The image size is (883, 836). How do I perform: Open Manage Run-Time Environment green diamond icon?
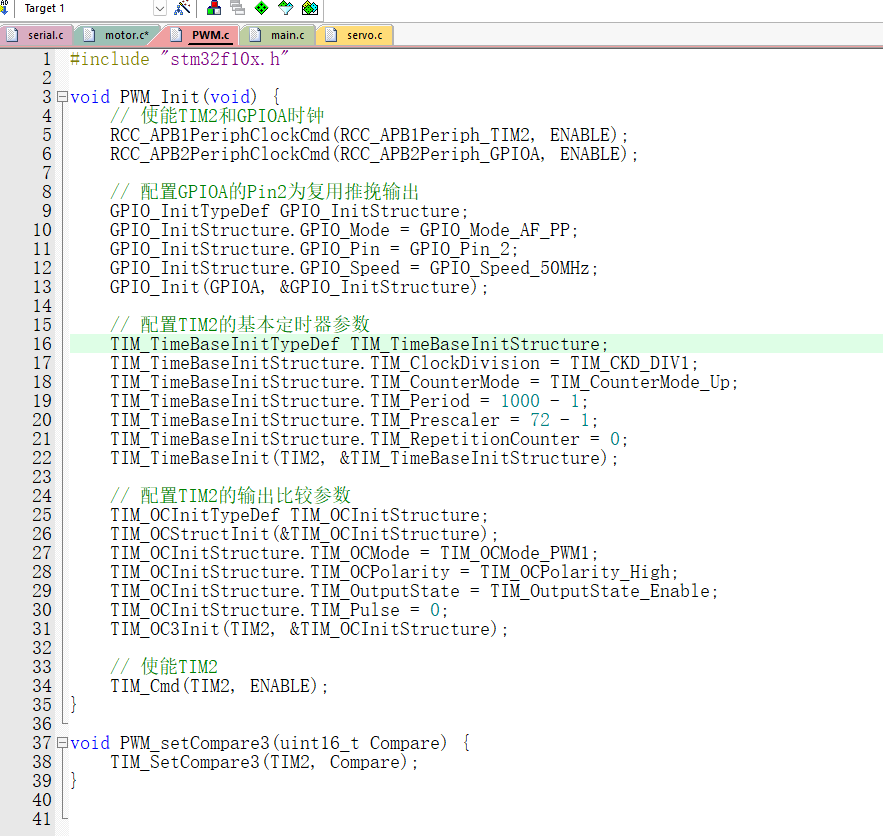262,8
